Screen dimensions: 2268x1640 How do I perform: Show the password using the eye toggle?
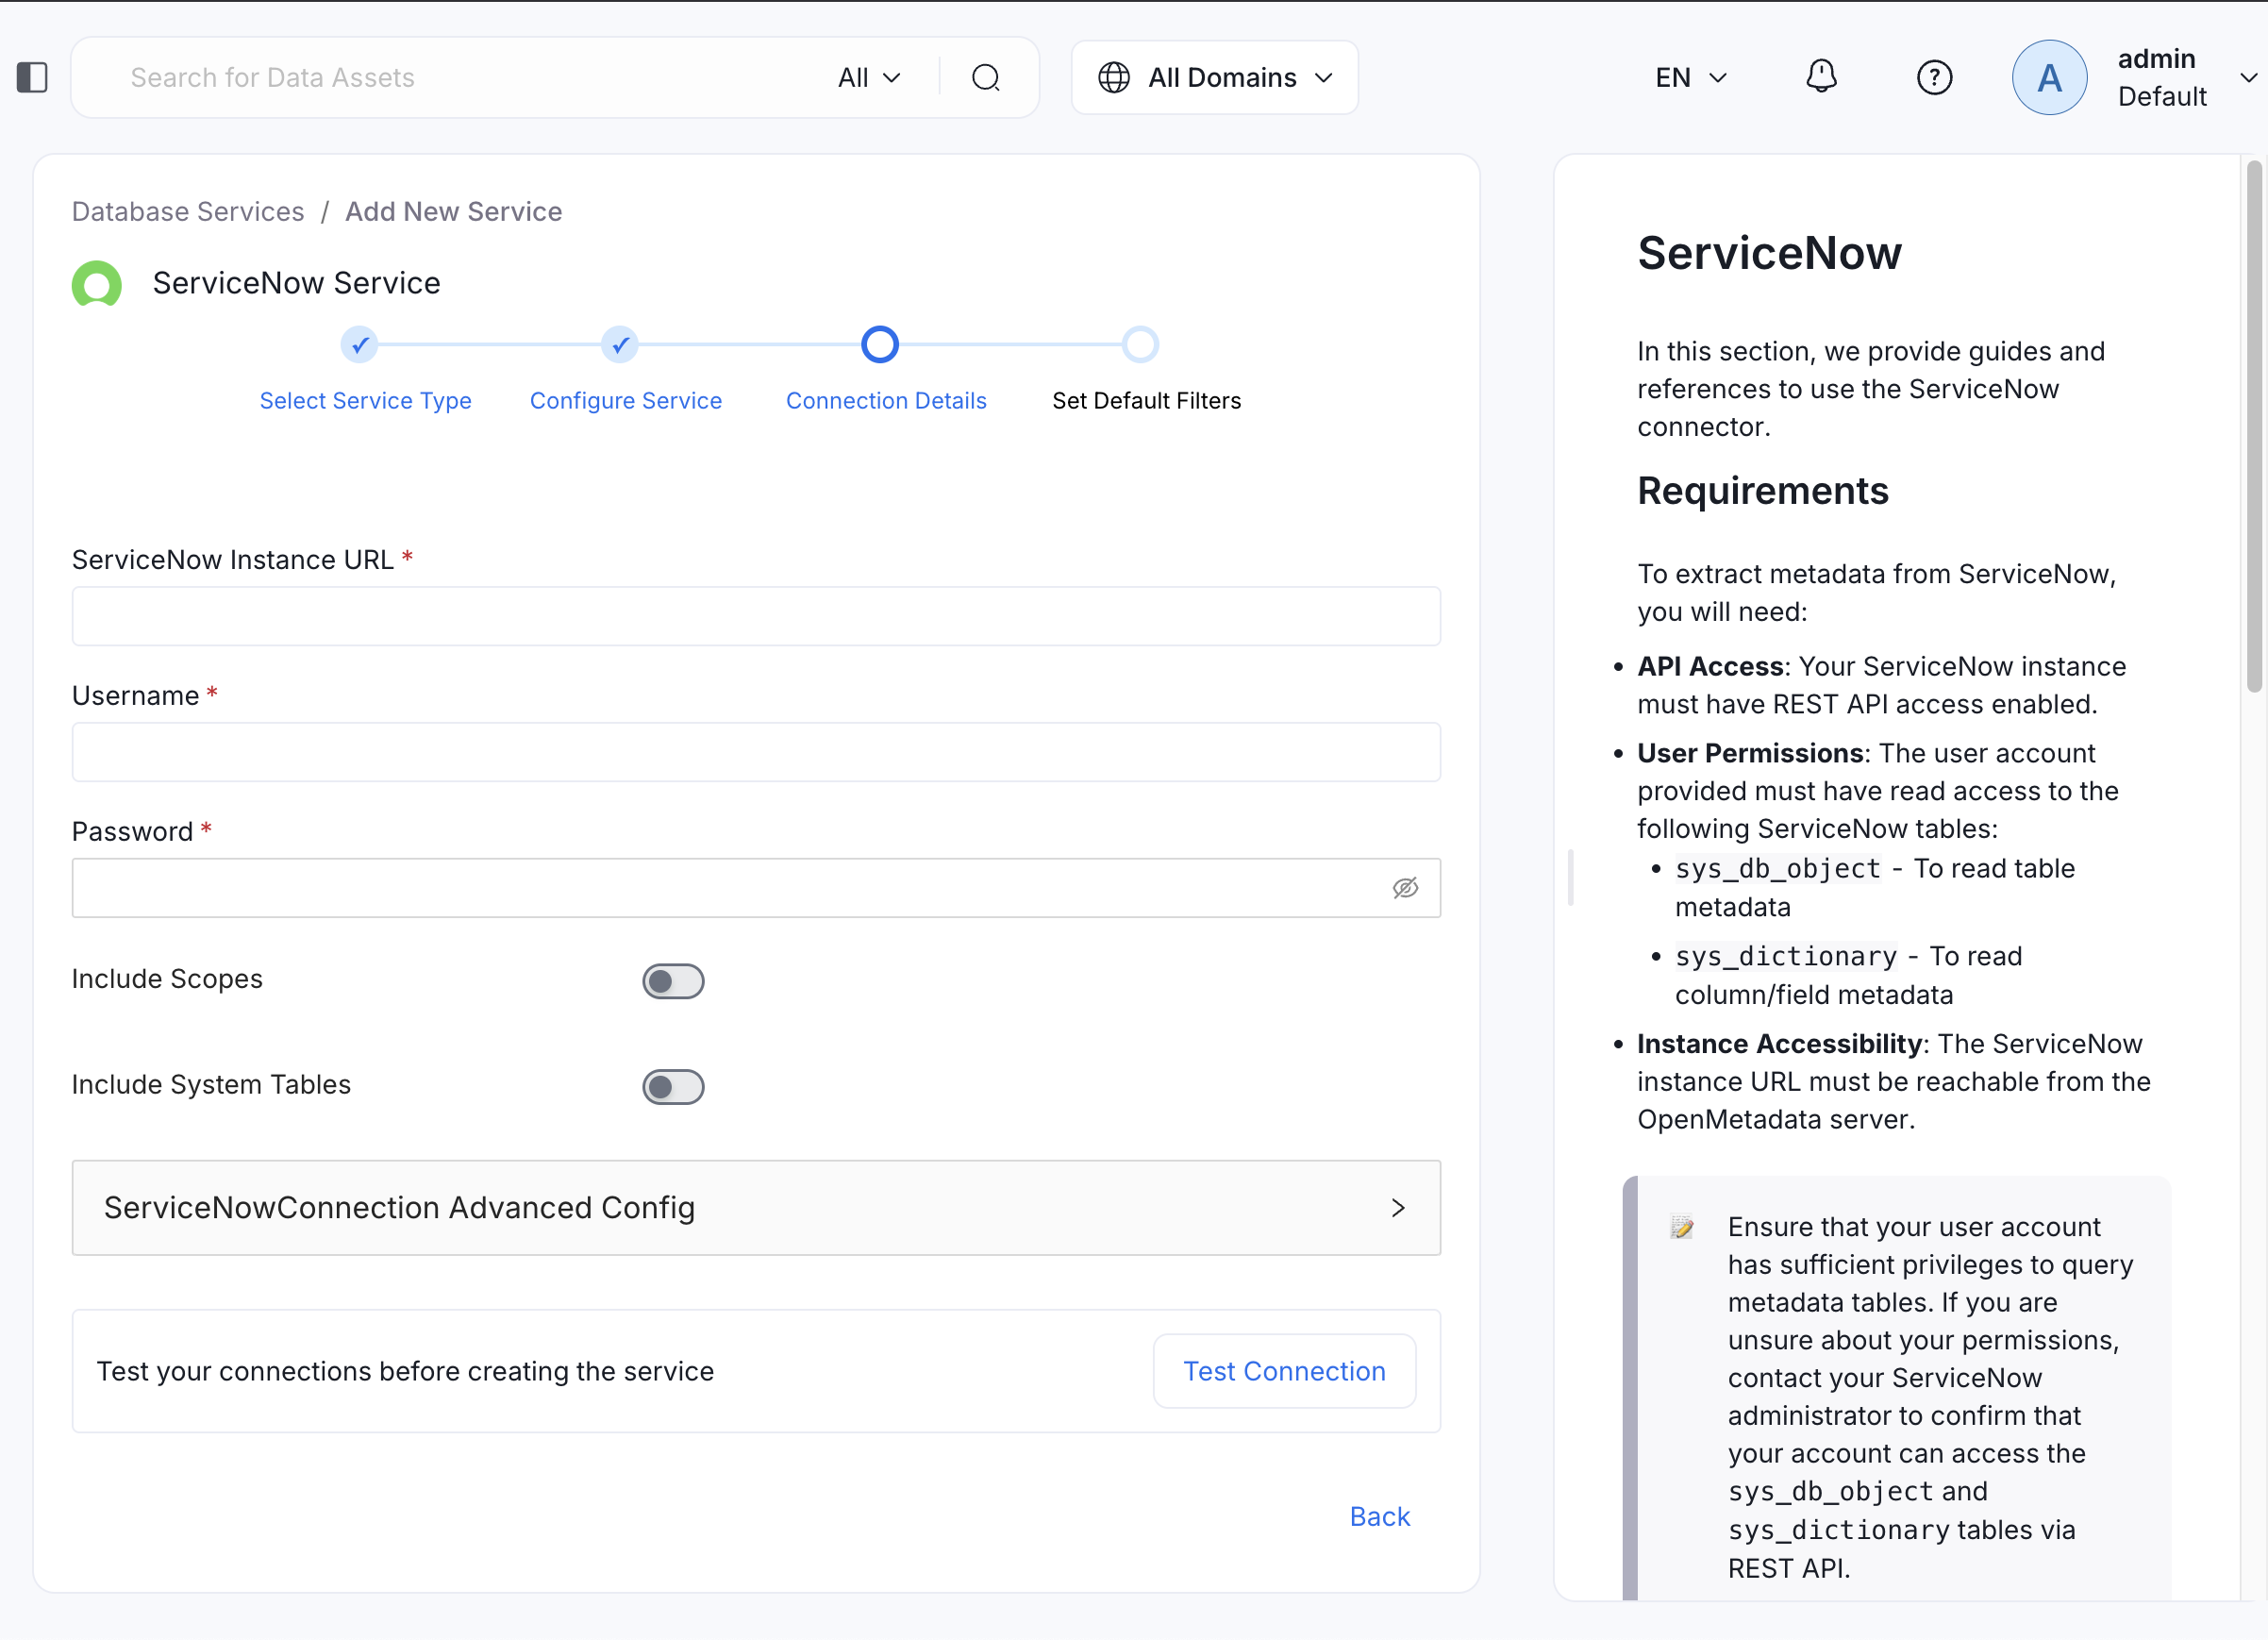click(1405, 888)
